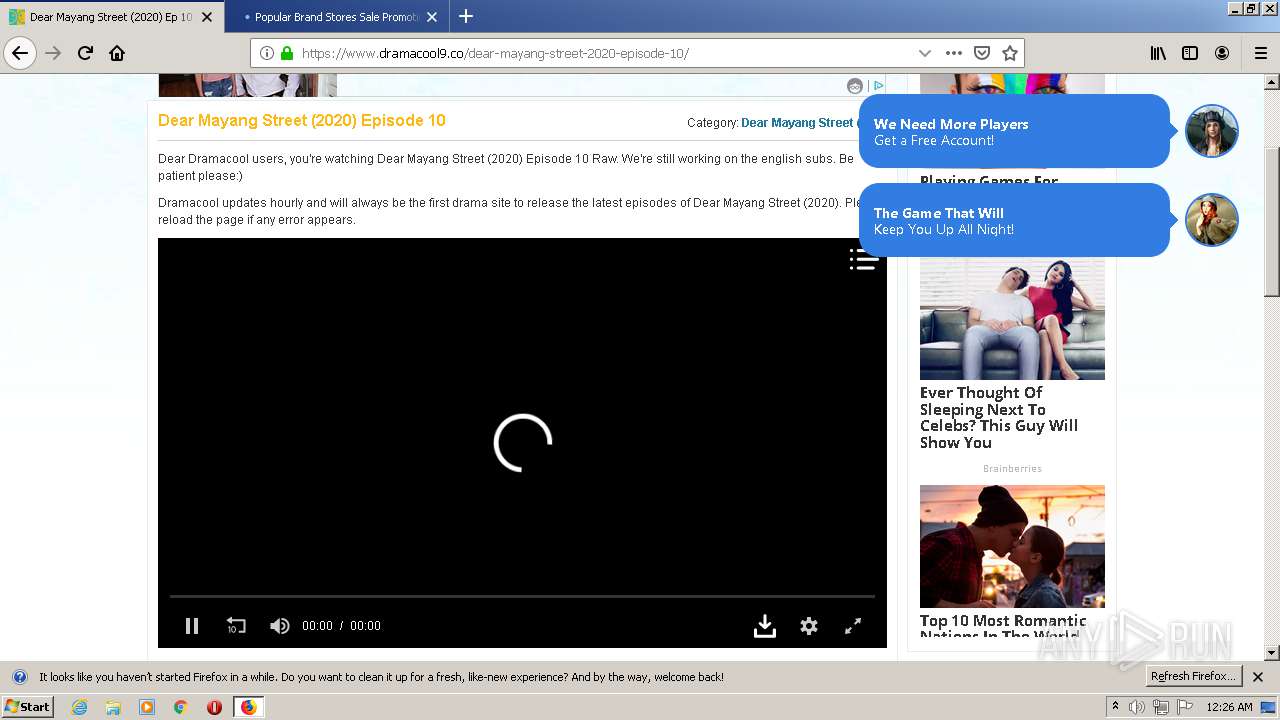Click the Refresh Firefox button
The width and height of the screenshot is (1280, 720).
point(1193,677)
